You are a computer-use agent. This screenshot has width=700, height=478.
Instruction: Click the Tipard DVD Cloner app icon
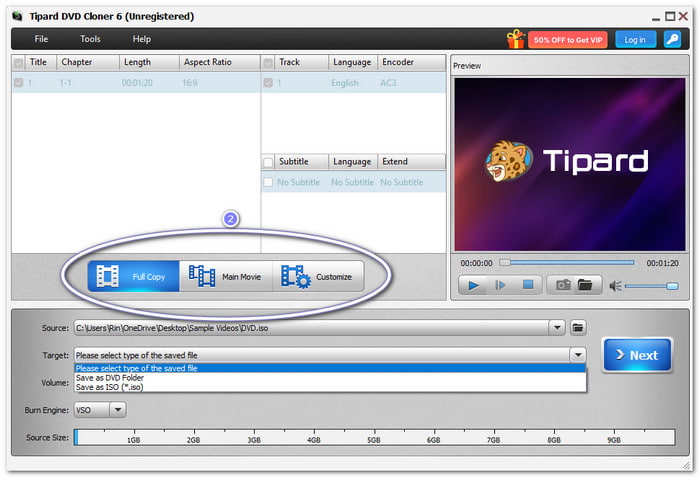[x=17, y=17]
